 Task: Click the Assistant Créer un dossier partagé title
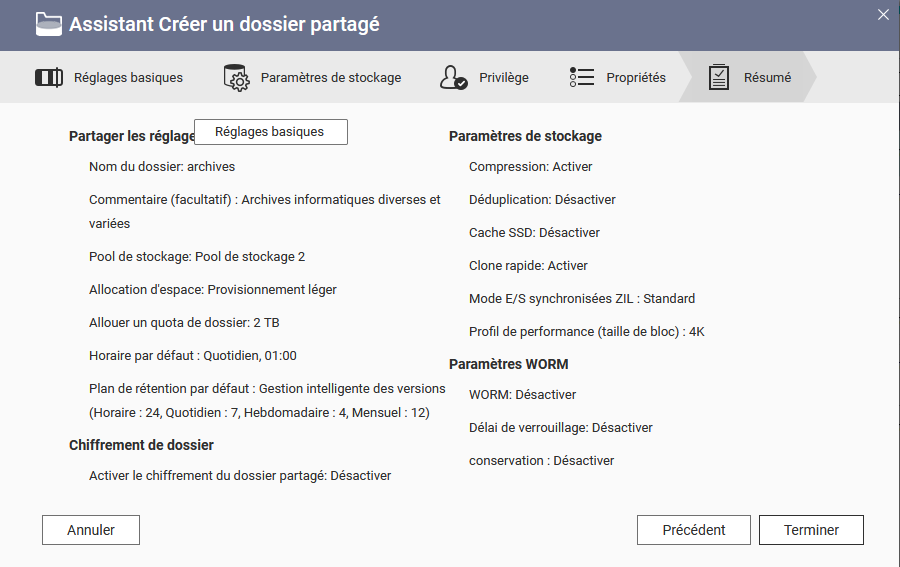(x=224, y=24)
